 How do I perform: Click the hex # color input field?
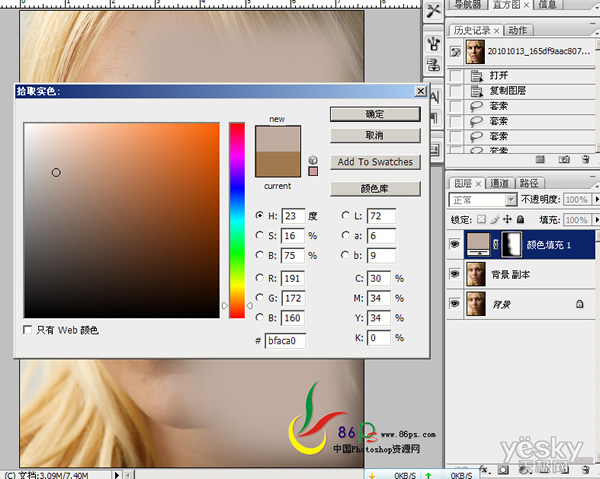tap(285, 341)
